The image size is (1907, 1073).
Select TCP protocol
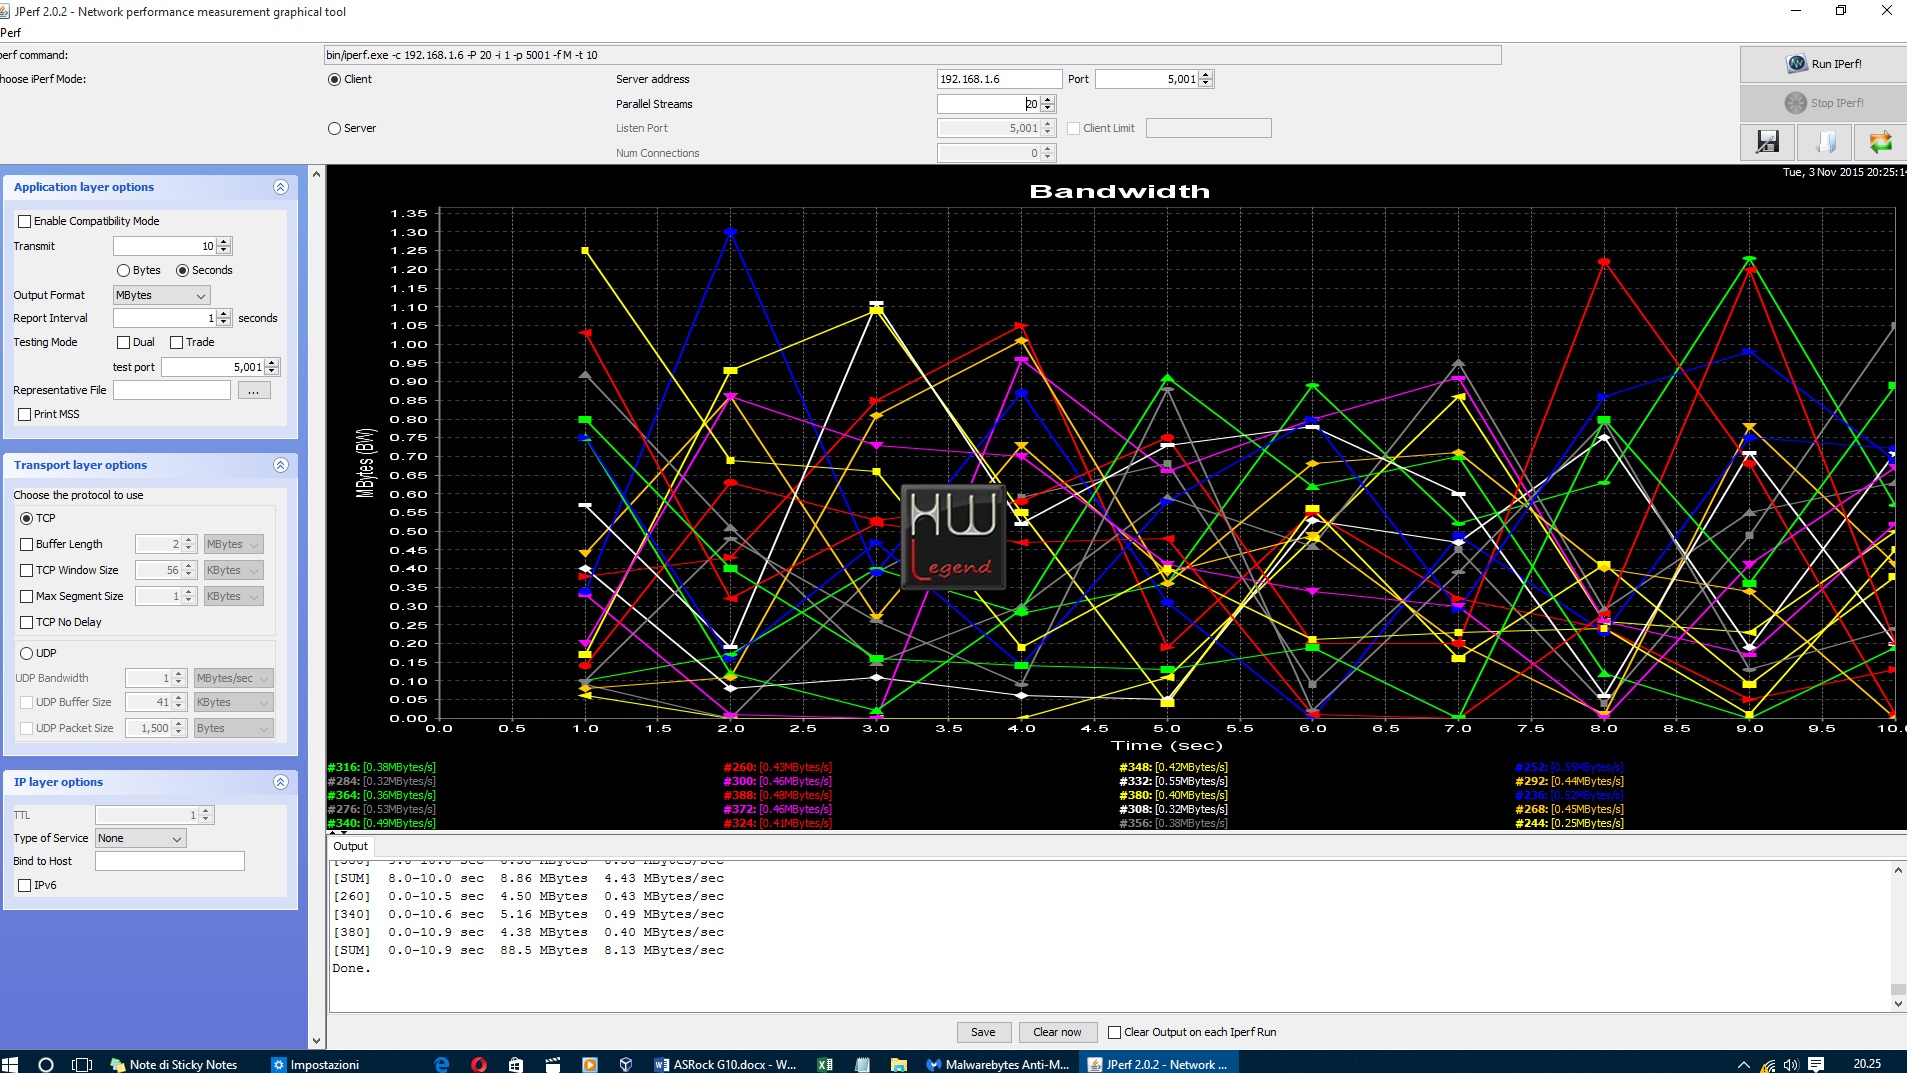point(27,518)
